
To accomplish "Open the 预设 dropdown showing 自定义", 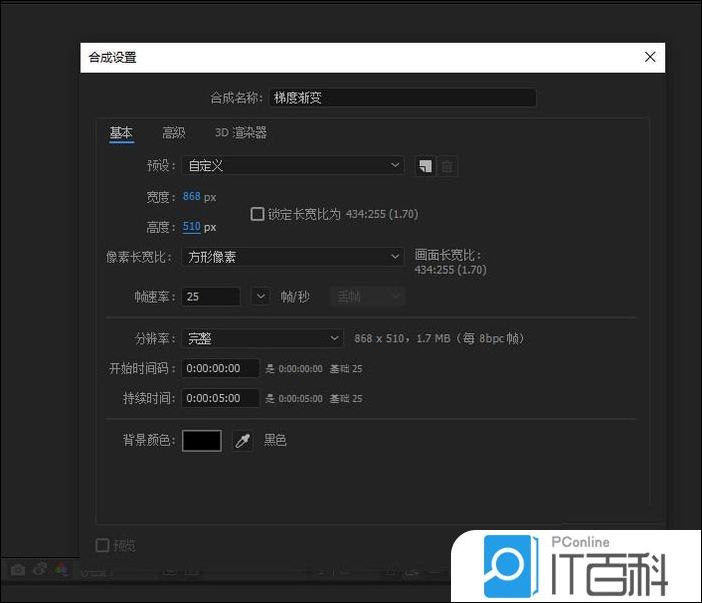I will pyautogui.click(x=293, y=166).
